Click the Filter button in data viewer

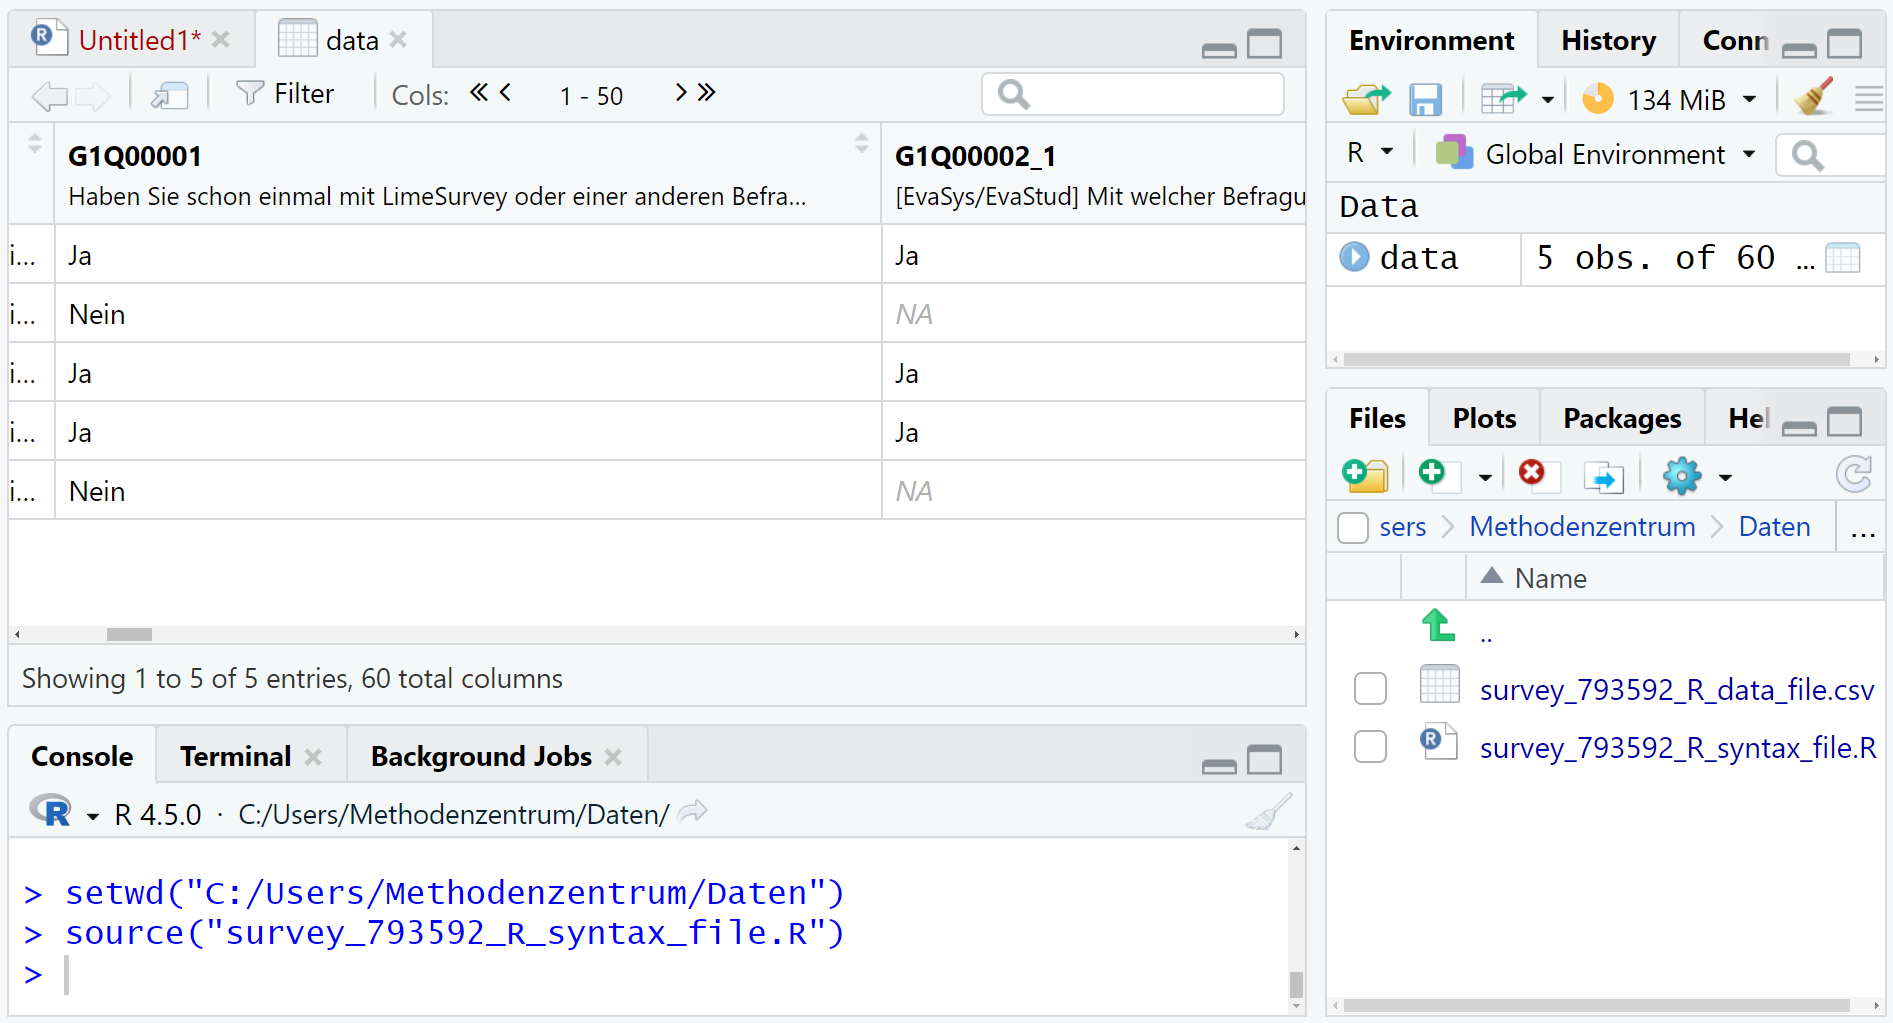[285, 94]
